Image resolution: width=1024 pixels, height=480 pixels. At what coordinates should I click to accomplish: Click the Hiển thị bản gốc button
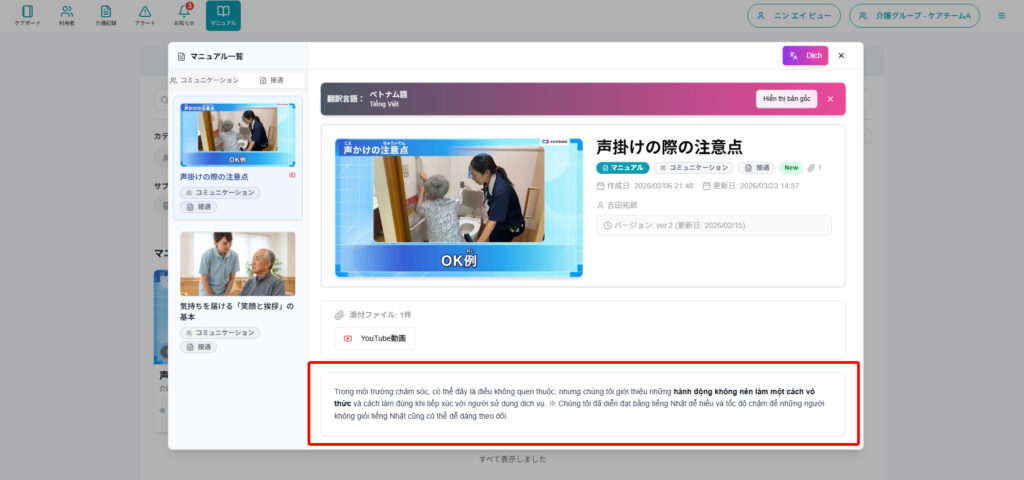(x=787, y=99)
